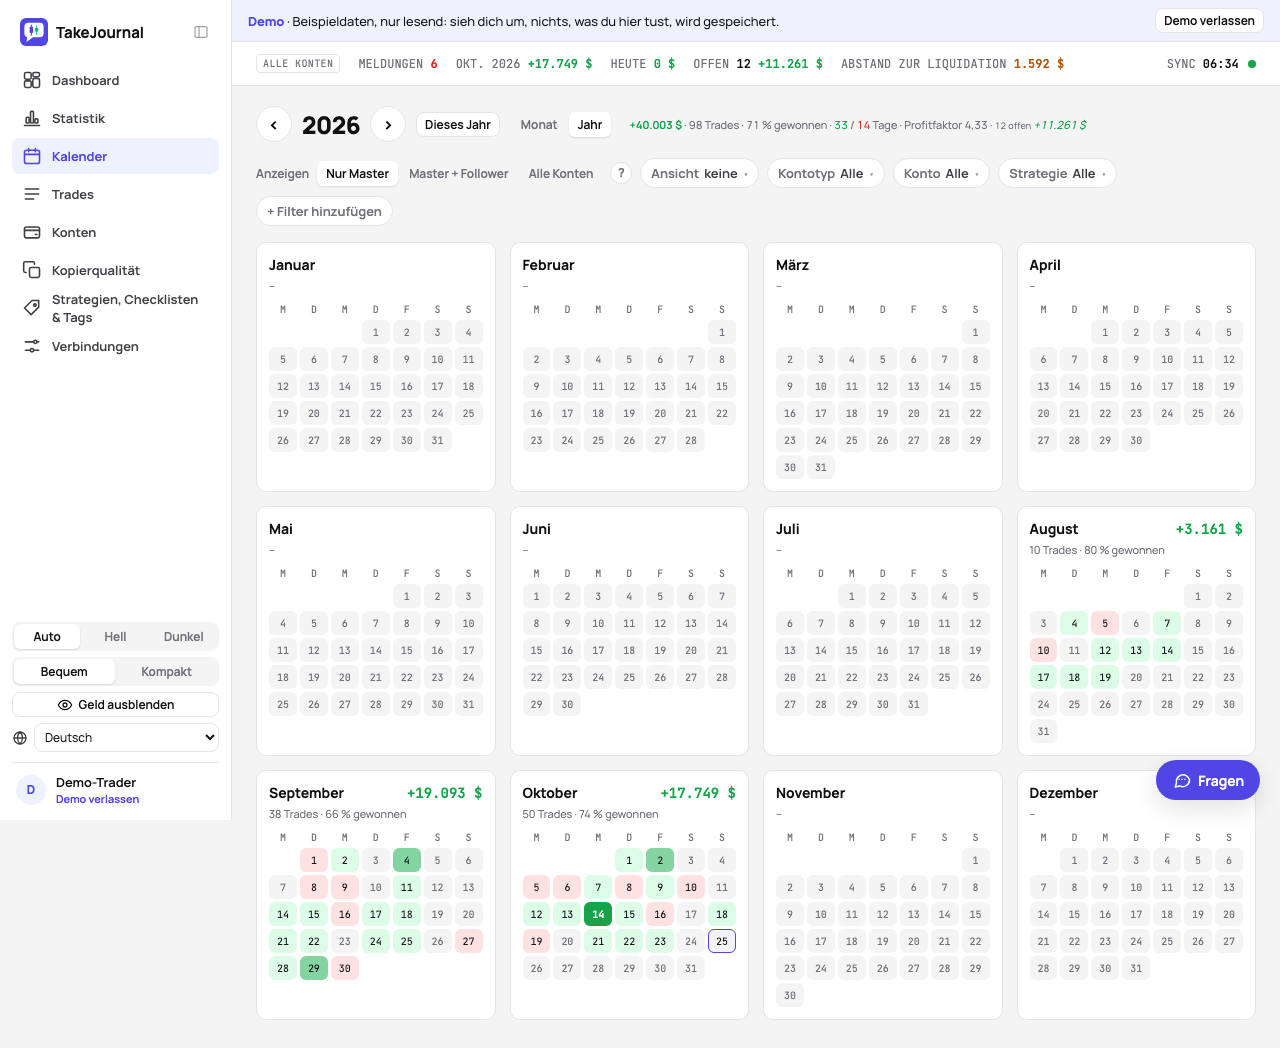The height and width of the screenshot is (1048, 1280).
Task: Click the question mark help icon
Action: click(x=621, y=173)
